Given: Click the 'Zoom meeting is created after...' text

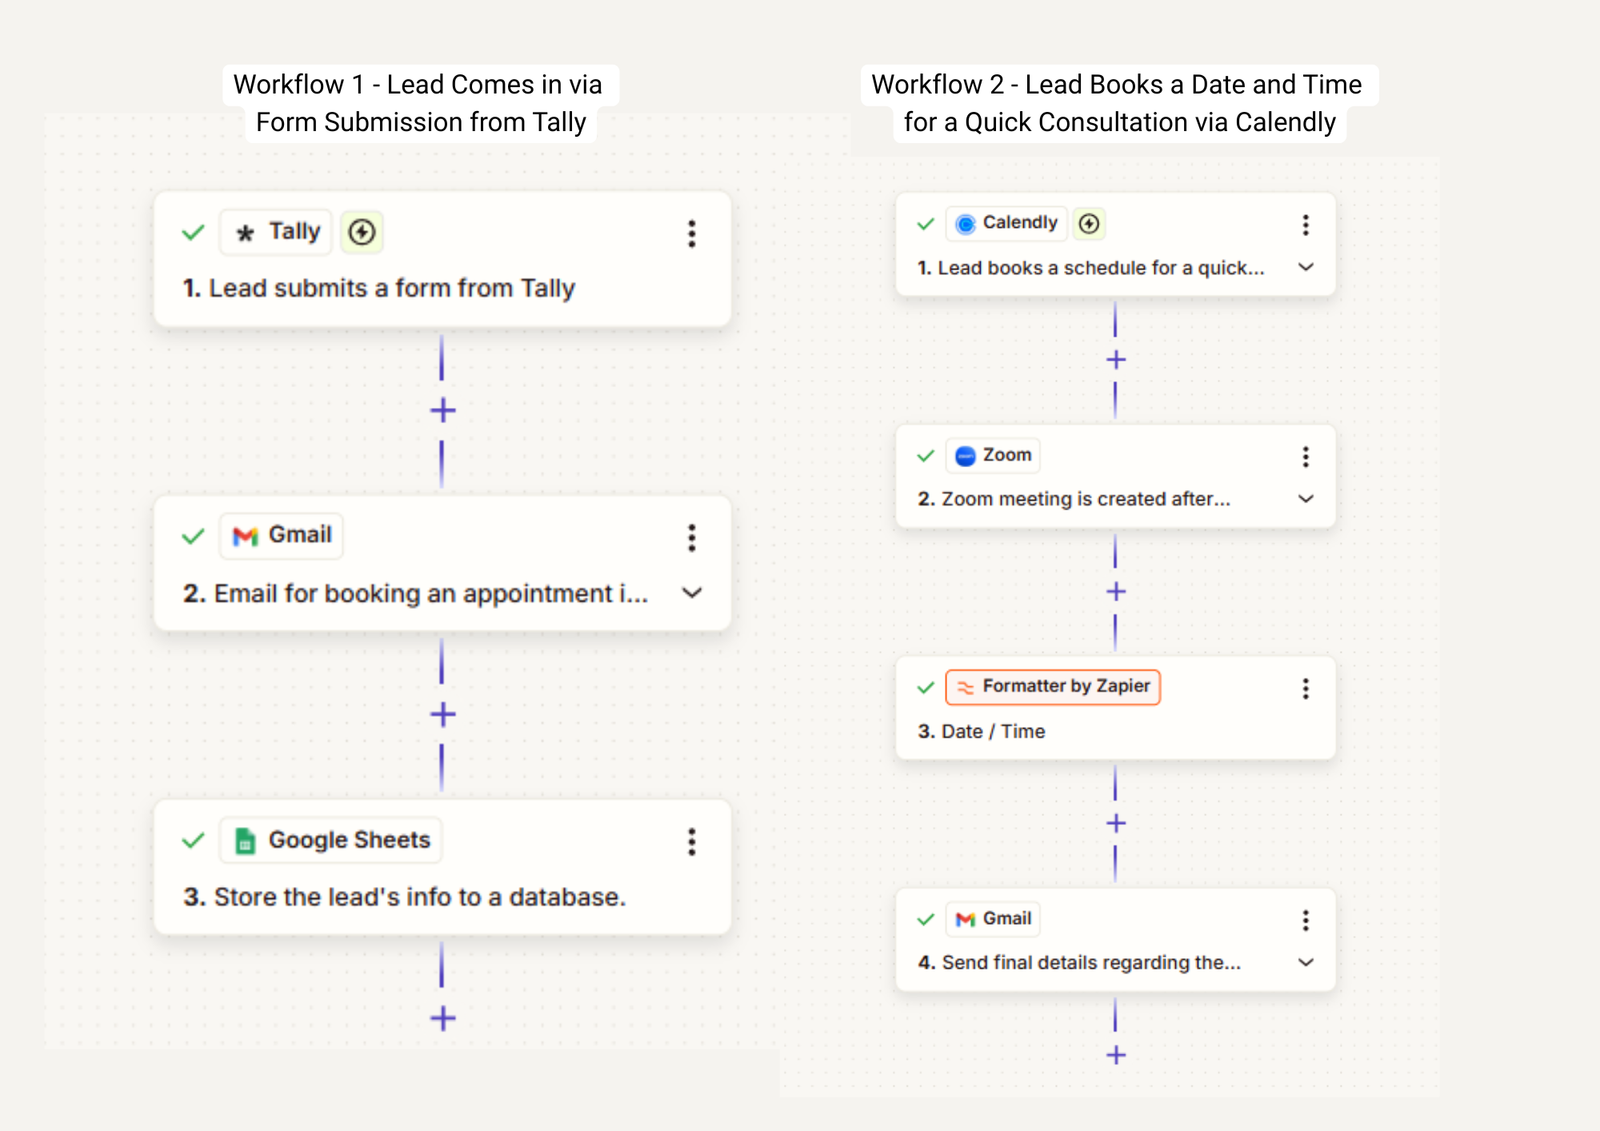Looking at the screenshot, I should click(x=1086, y=499).
